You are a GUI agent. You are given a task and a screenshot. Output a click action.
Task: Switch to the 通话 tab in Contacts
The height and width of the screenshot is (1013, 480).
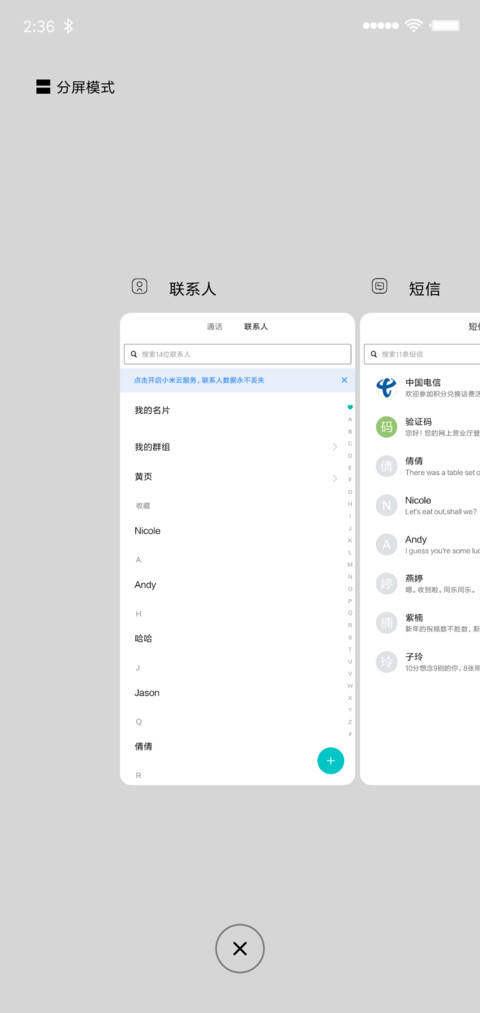(x=214, y=327)
